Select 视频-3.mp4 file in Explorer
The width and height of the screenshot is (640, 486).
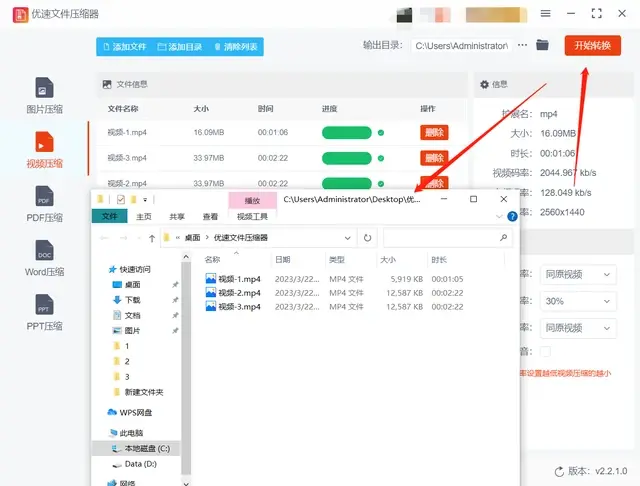[x=239, y=307]
